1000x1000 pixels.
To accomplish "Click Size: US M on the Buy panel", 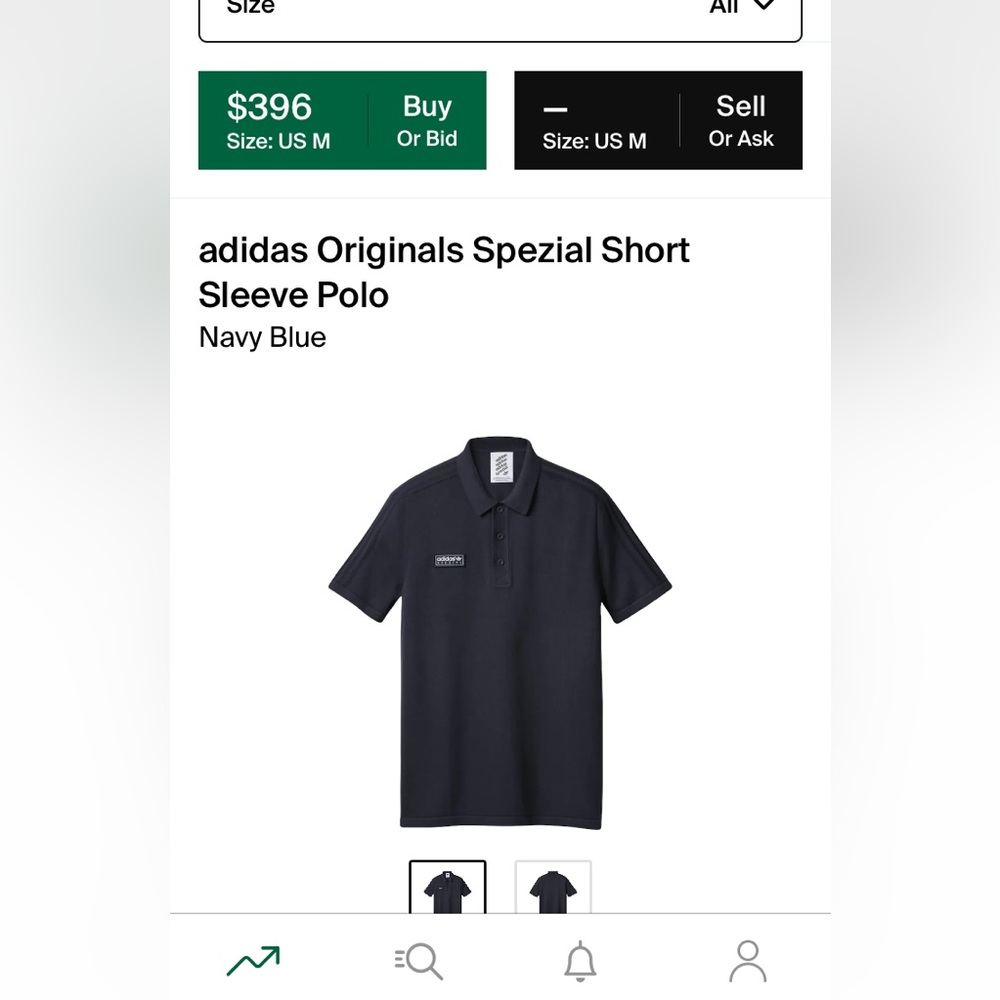I will 278,141.
